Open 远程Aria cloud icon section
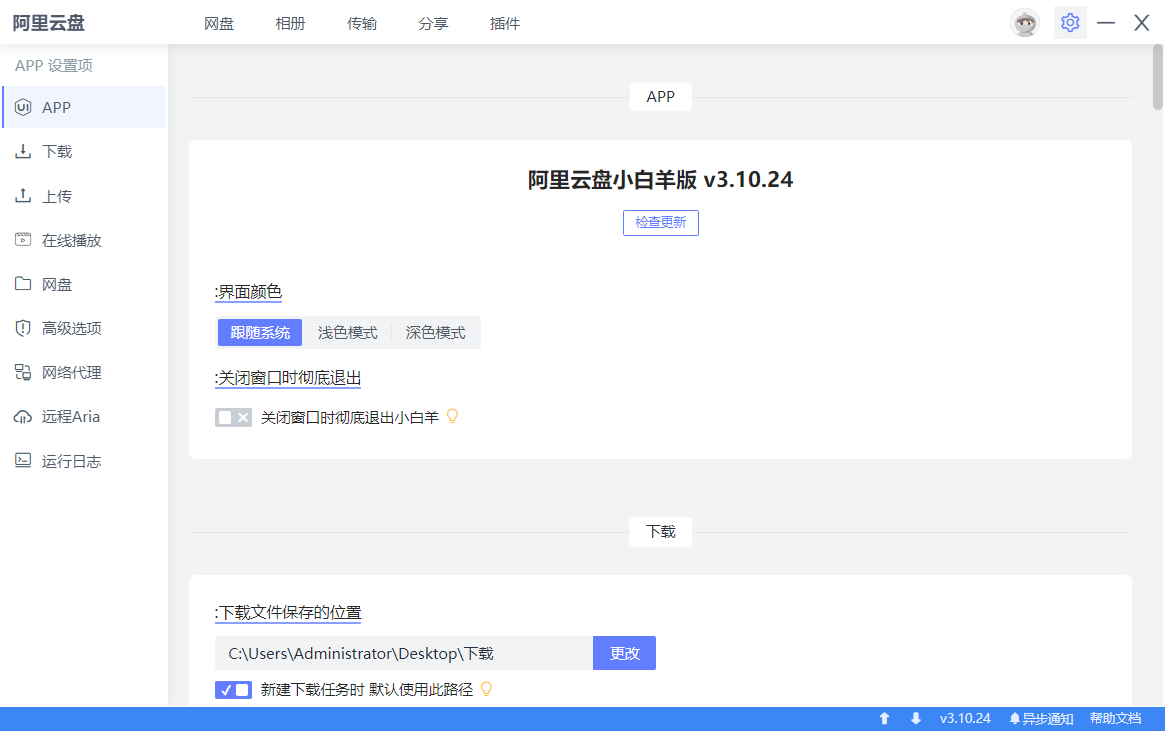The height and width of the screenshot is (731, 1165). 23,417
